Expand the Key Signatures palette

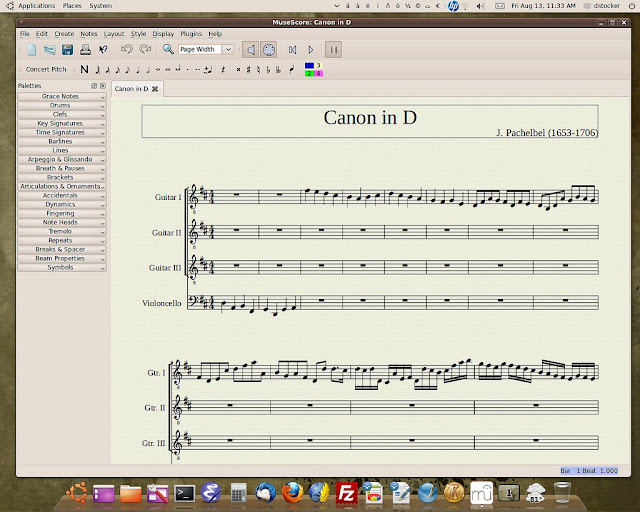coord(62,123)
